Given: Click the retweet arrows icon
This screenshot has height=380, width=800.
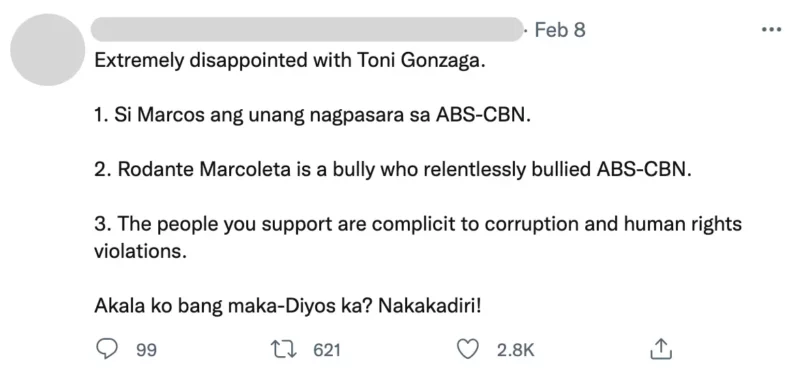Looking at the screenshot, I should point(286,349).
